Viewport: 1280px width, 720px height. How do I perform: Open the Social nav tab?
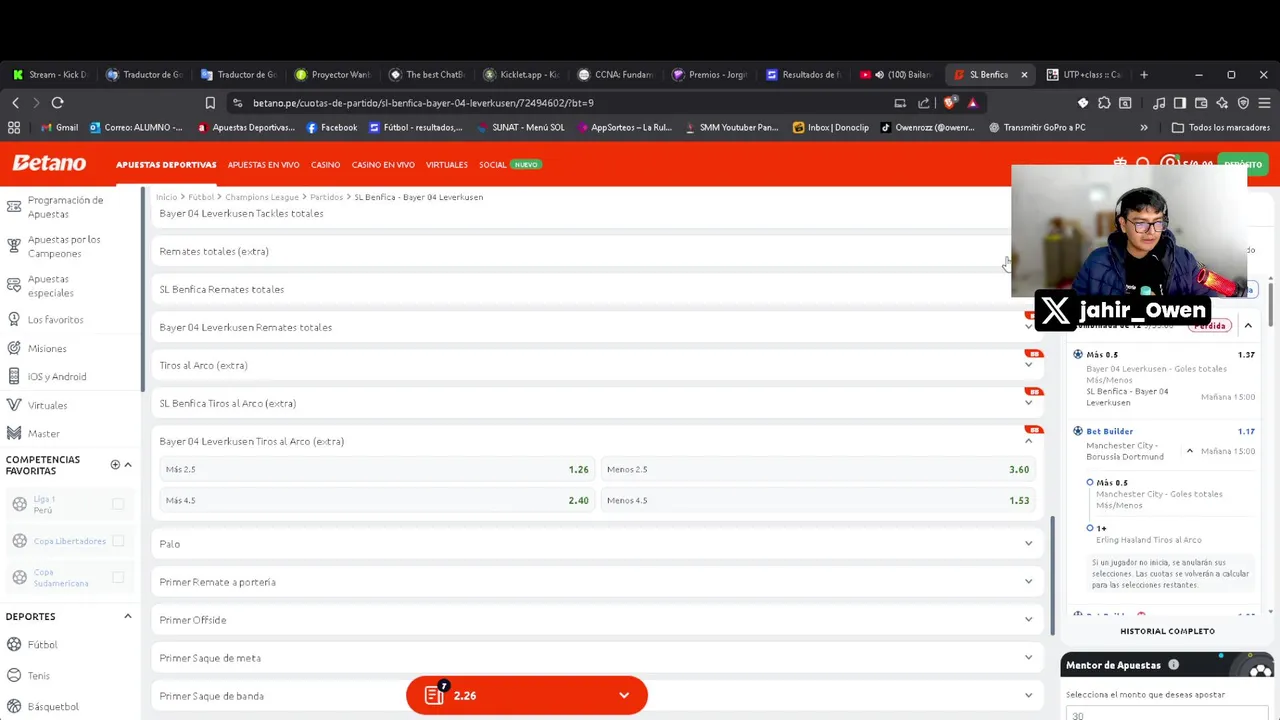pos(492,164)
